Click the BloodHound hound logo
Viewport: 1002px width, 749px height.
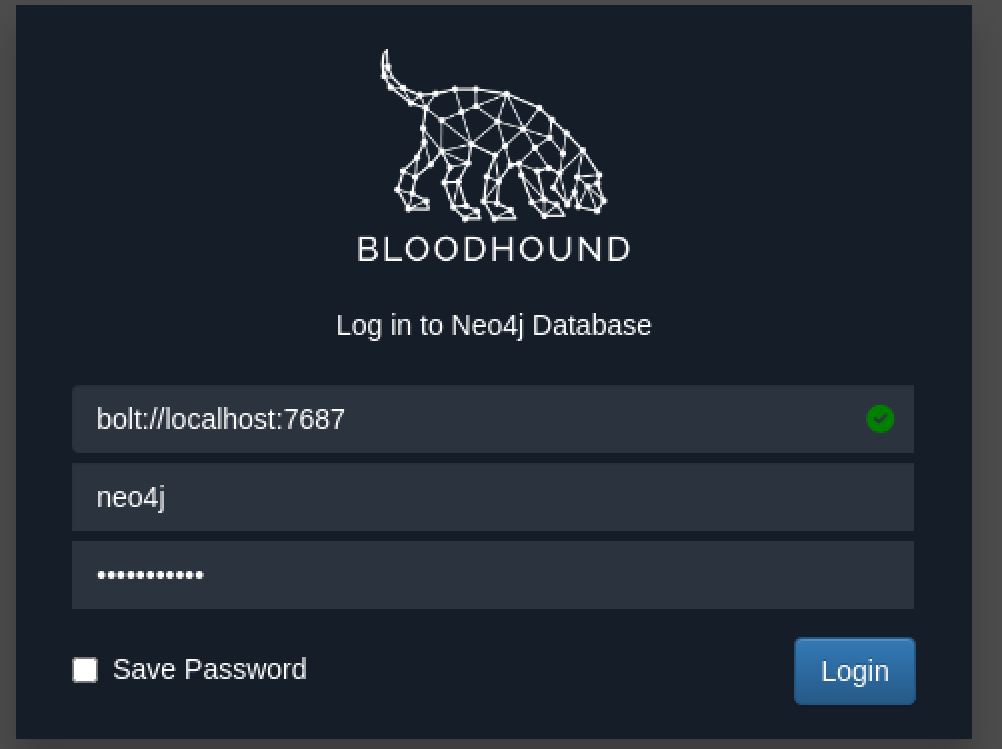[x=492, y=135]
